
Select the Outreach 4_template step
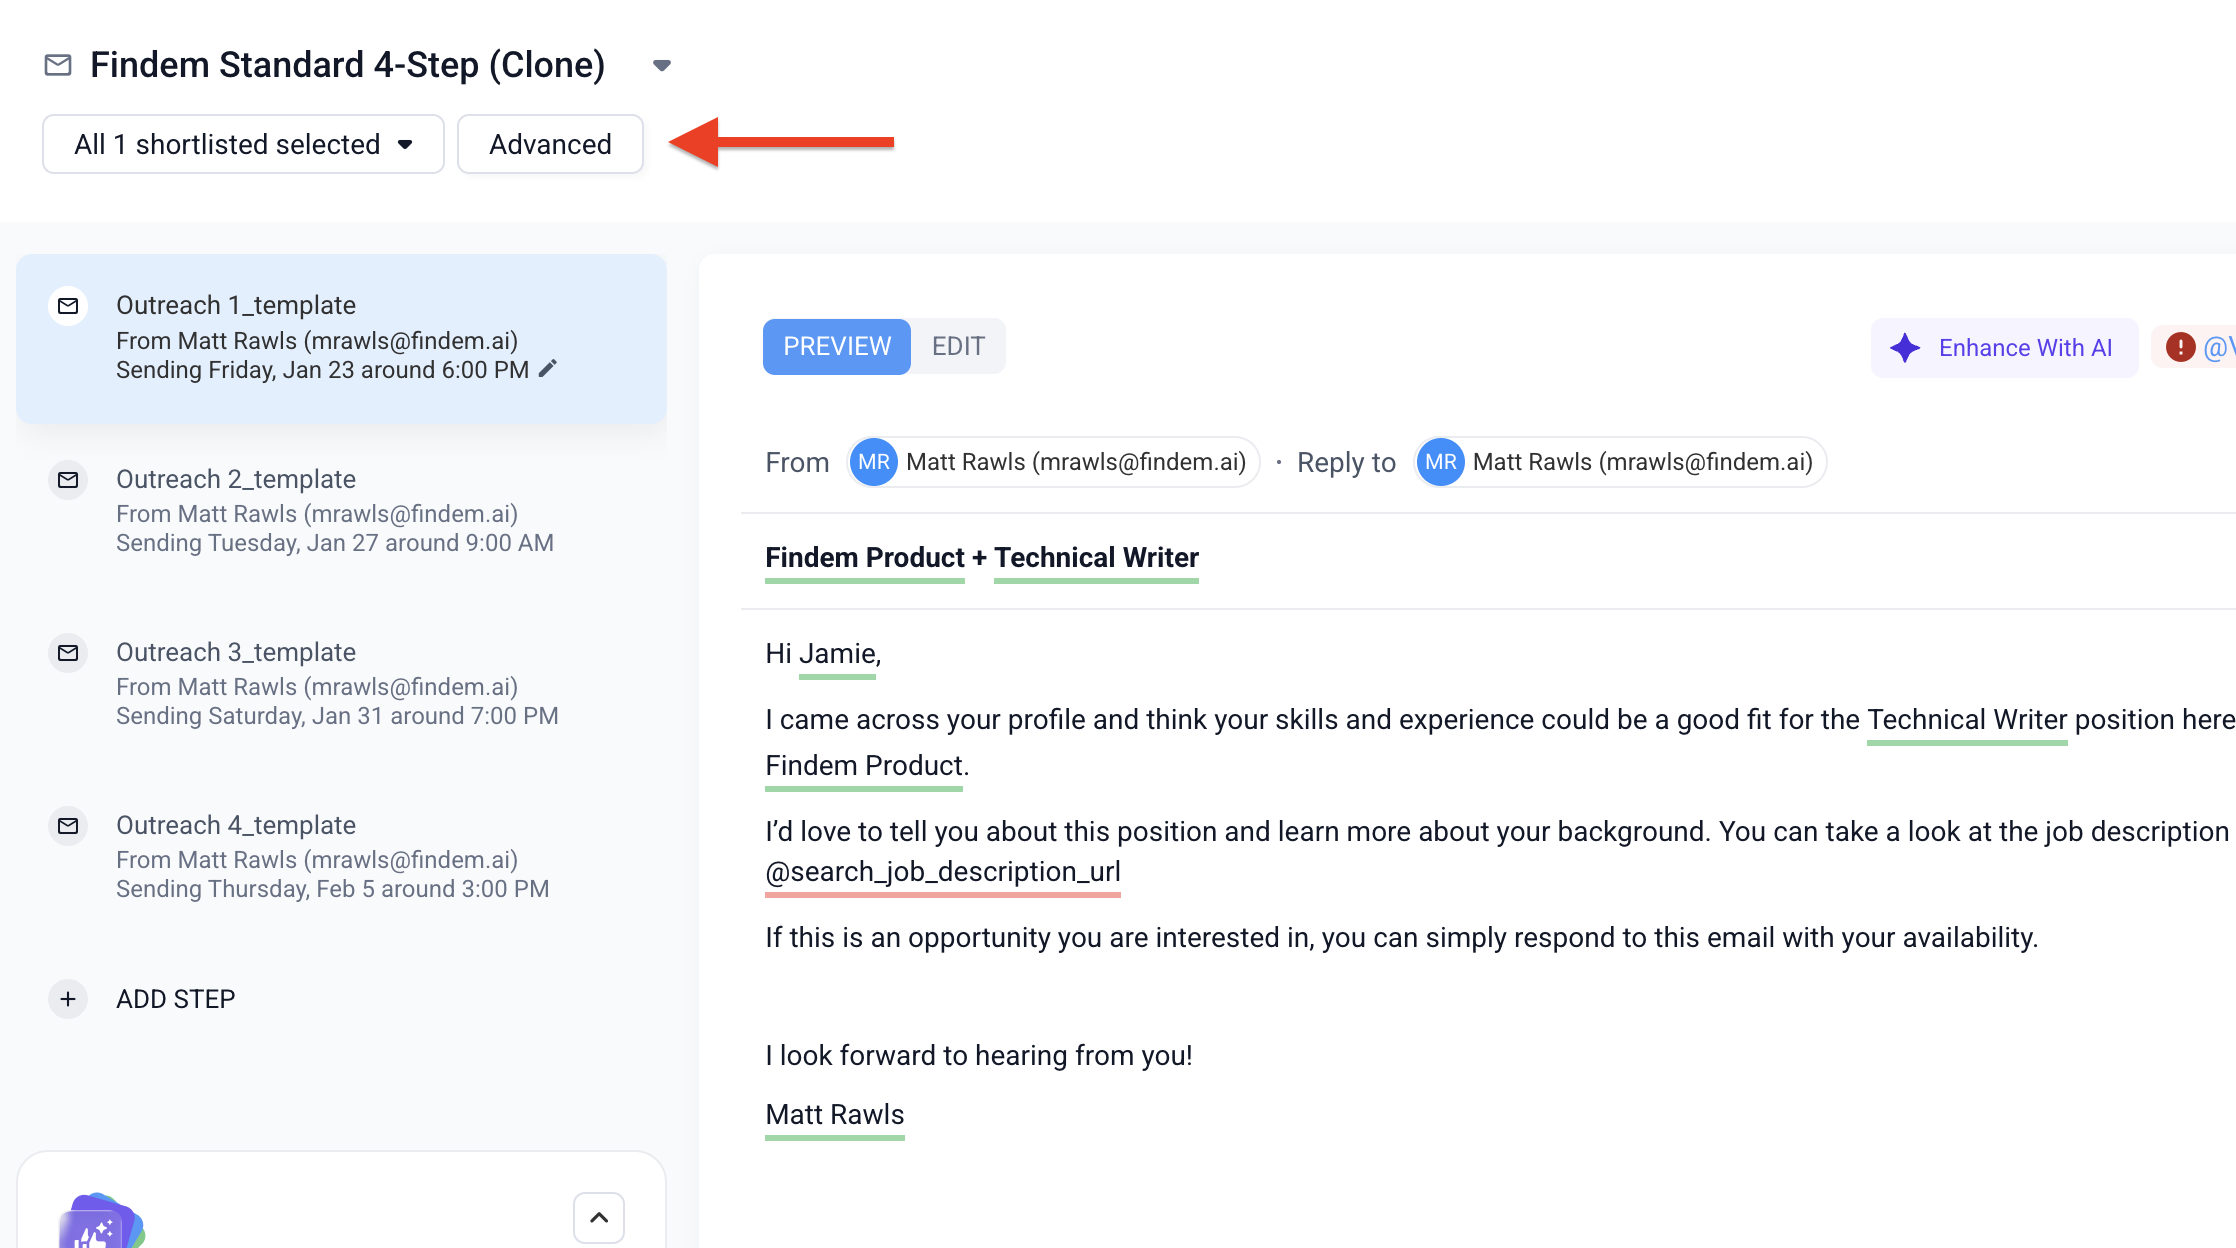(x=341, y=857)
